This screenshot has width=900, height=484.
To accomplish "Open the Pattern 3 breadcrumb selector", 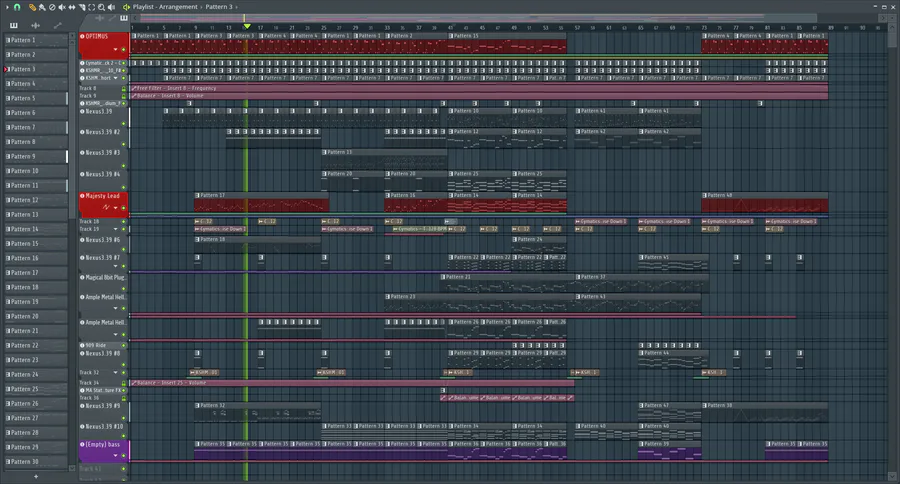I will click(219, 7).
